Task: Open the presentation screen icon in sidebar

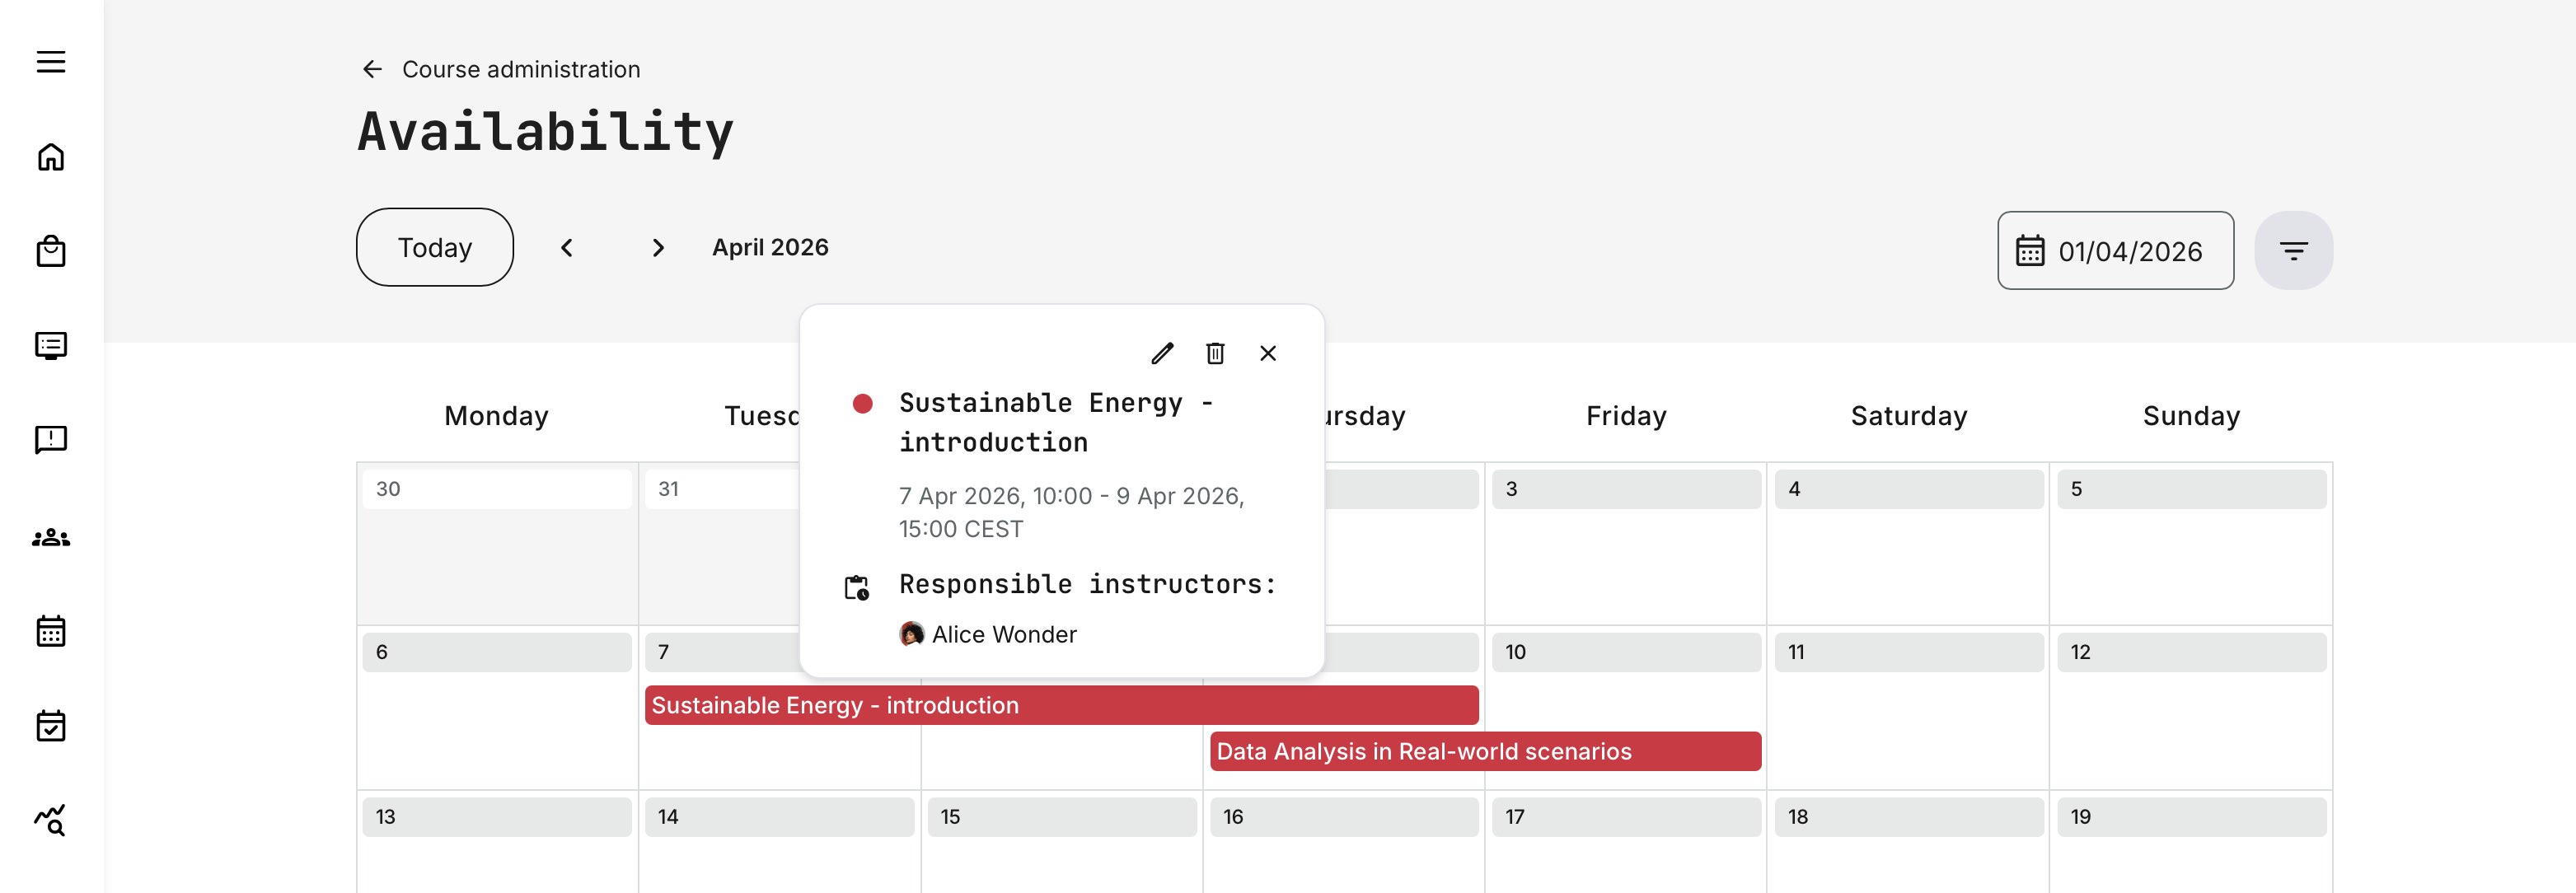Action: coord(52,345)
